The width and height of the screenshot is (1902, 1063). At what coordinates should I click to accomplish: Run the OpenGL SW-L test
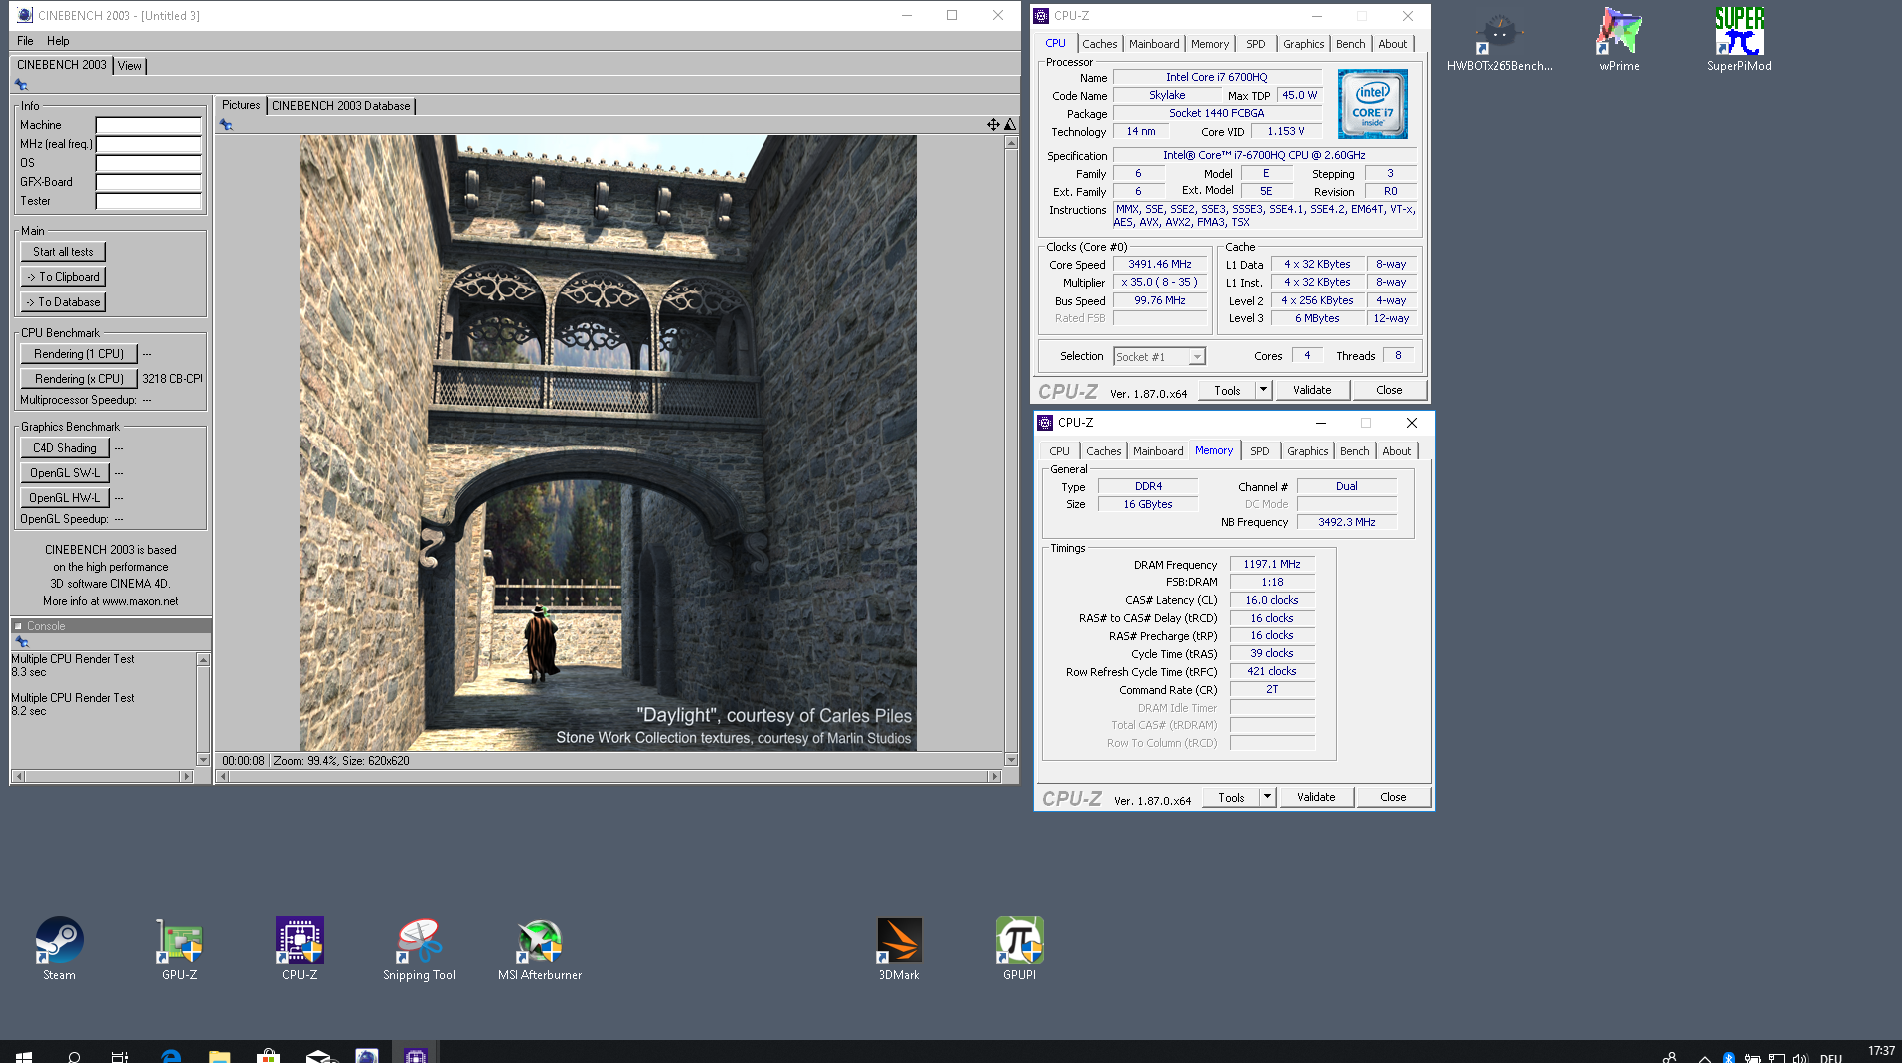[x=65, y=473]
